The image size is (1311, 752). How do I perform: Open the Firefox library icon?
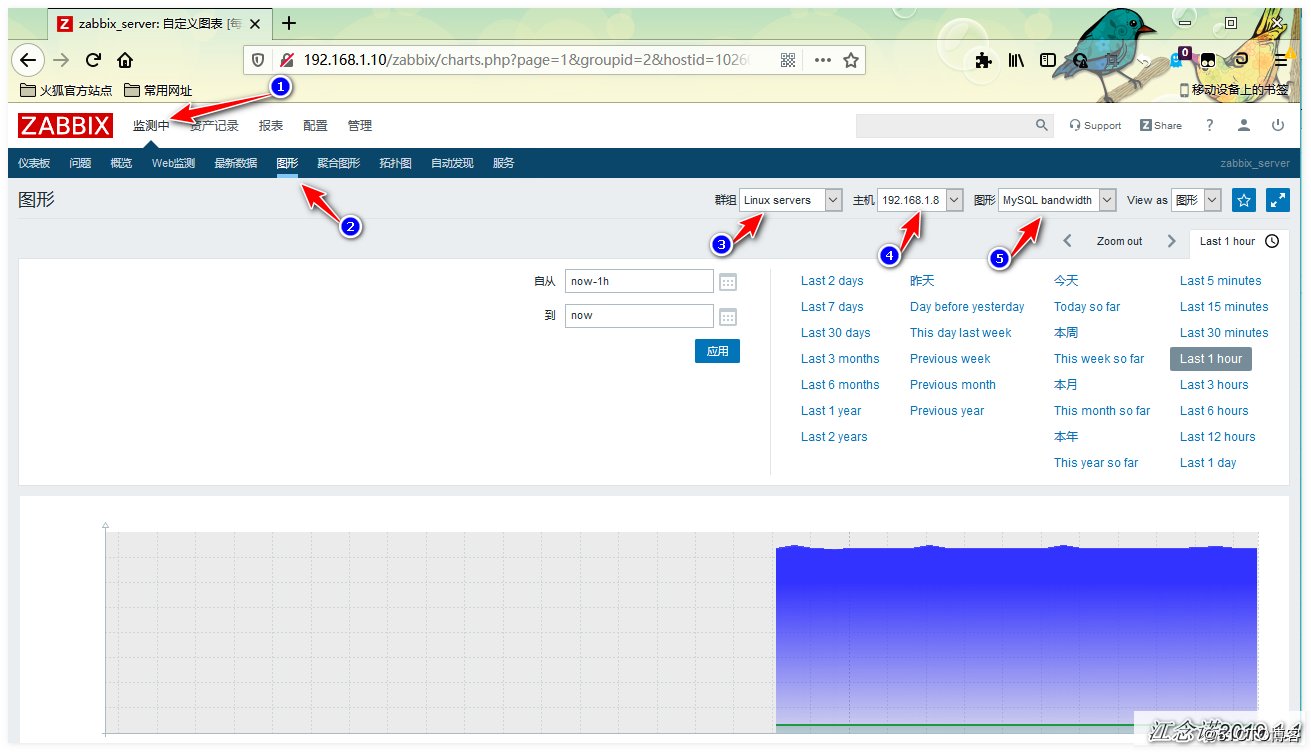coord(1016,60)
